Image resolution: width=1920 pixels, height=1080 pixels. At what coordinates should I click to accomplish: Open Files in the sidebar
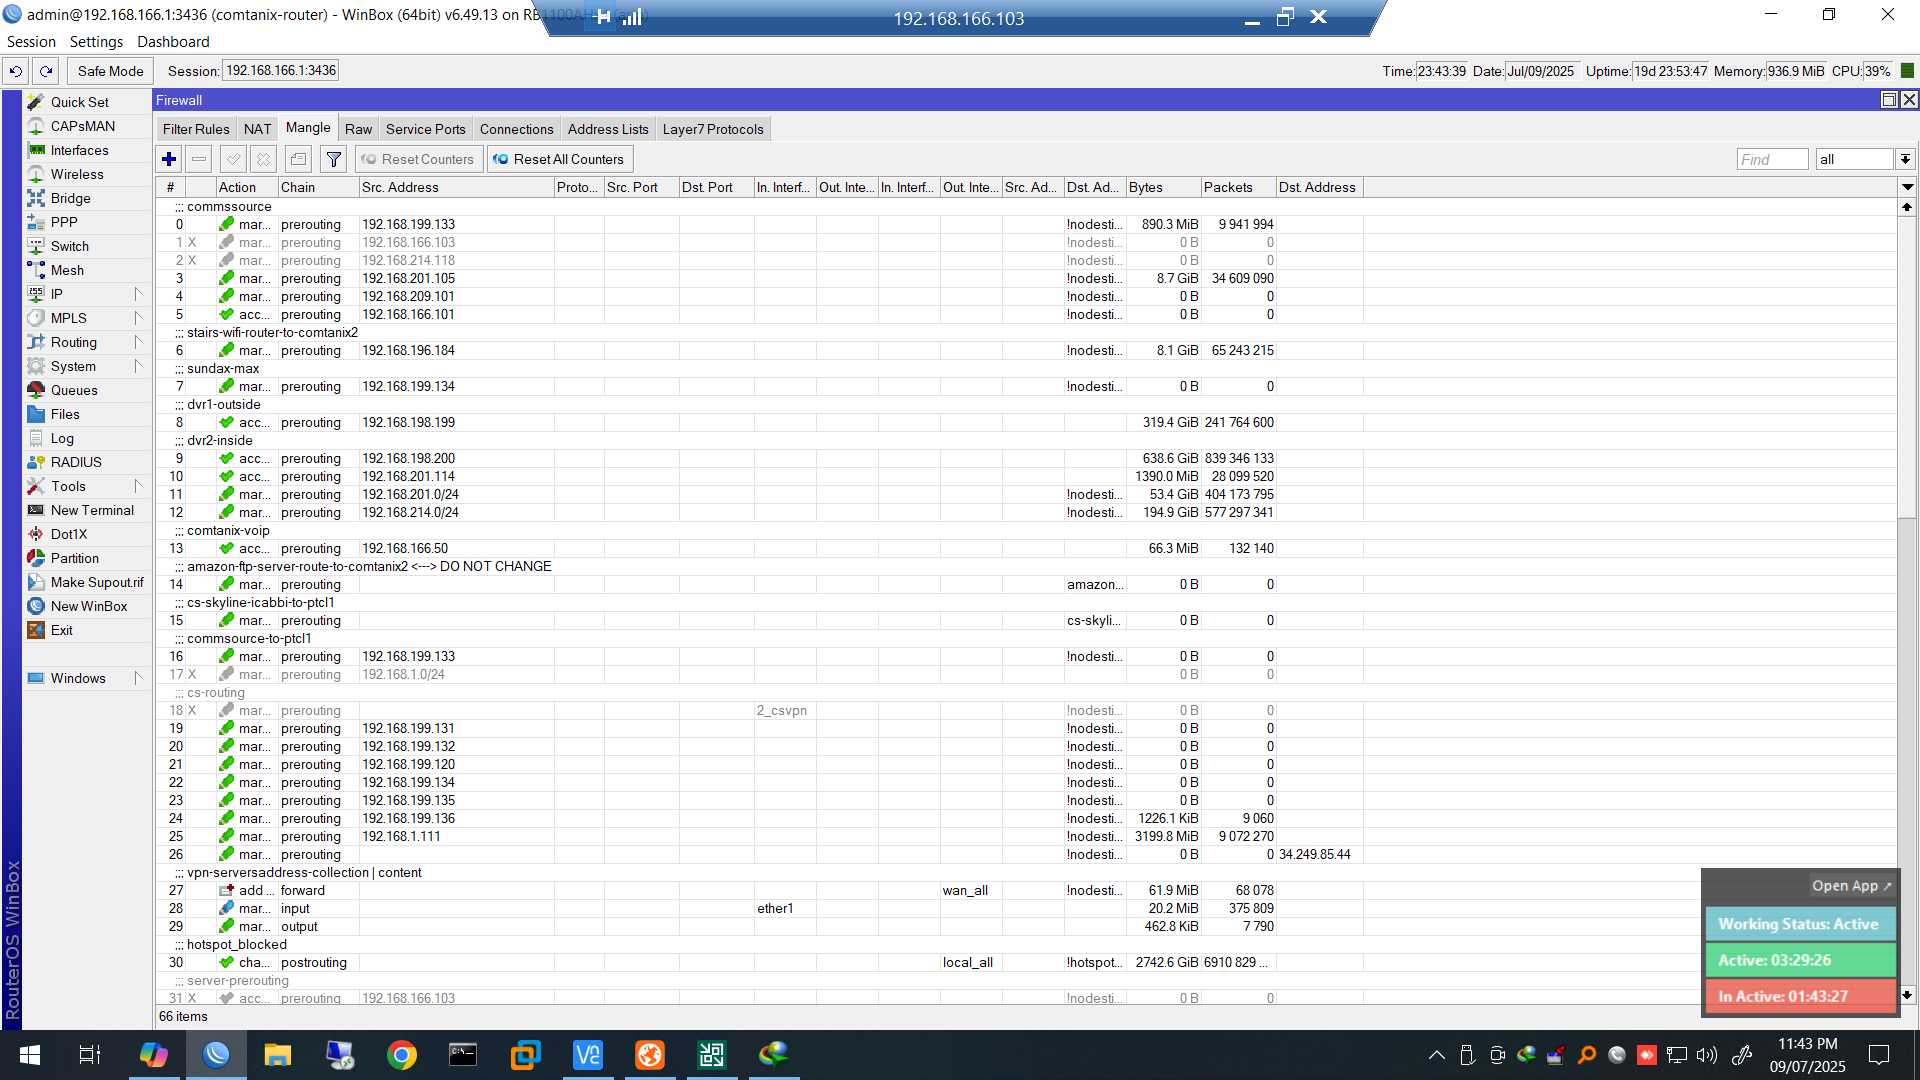(x=65, y=414)
